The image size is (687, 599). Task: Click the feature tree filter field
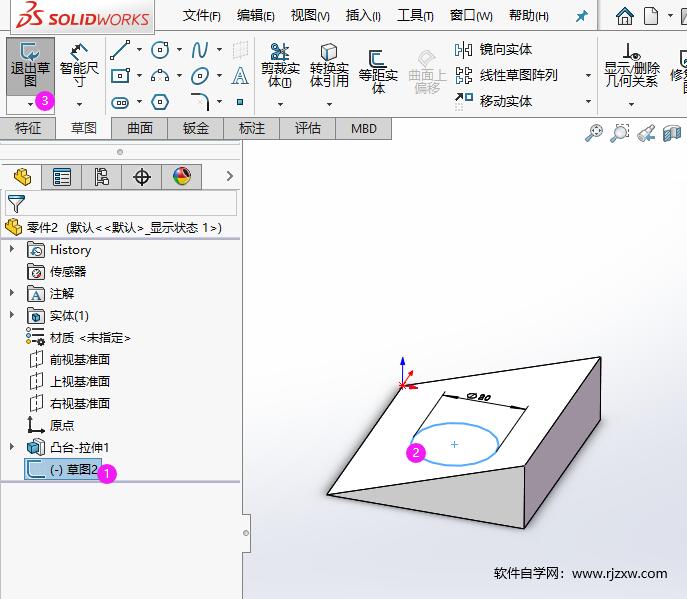(120, 203)
